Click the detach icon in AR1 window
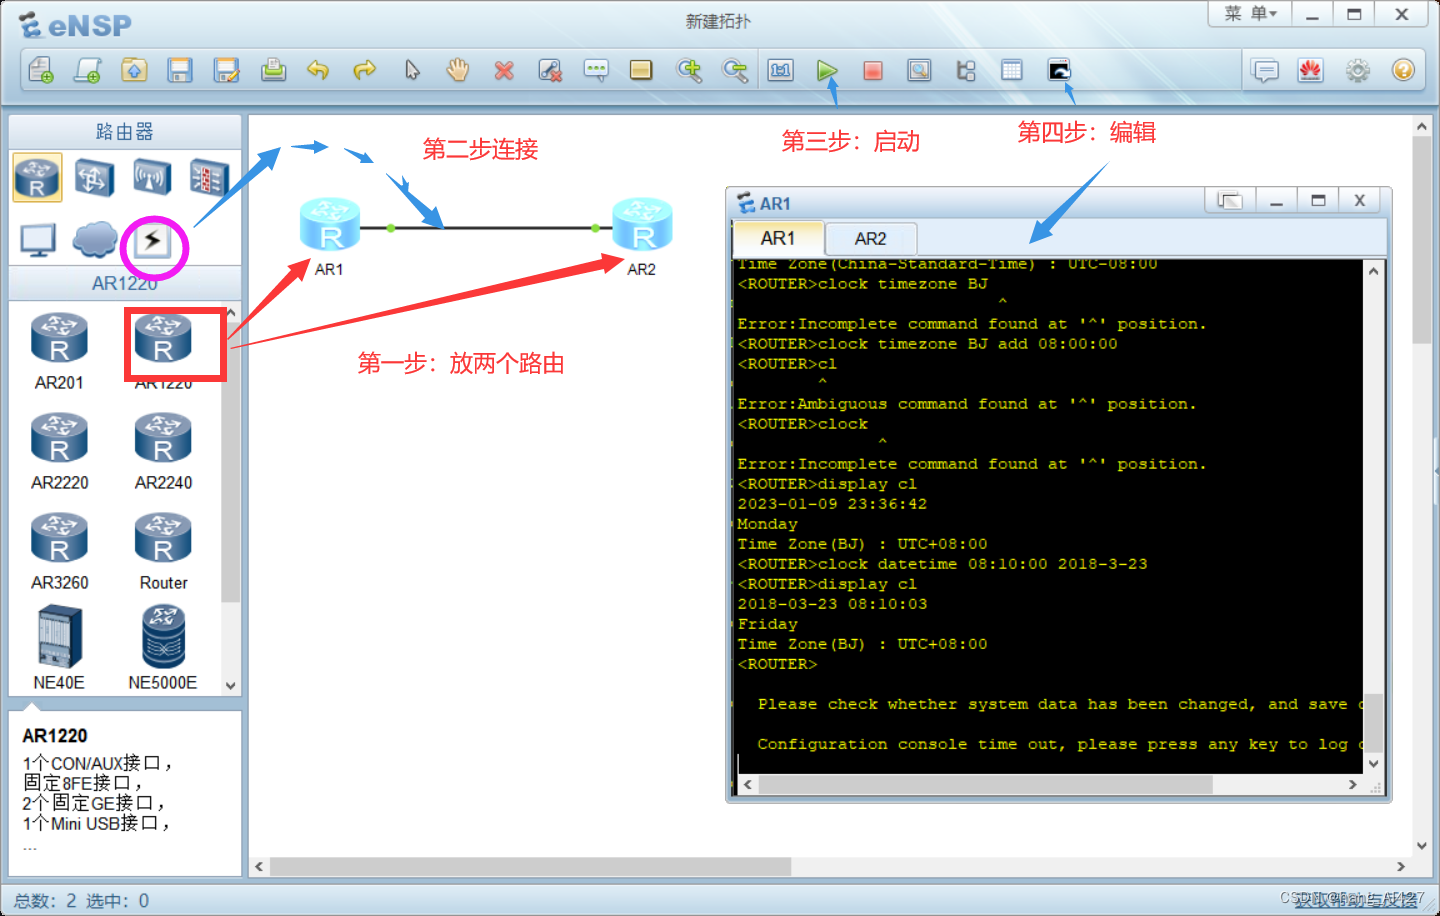This screenshot has width=1440, height=916. [x=1229, y=201]
